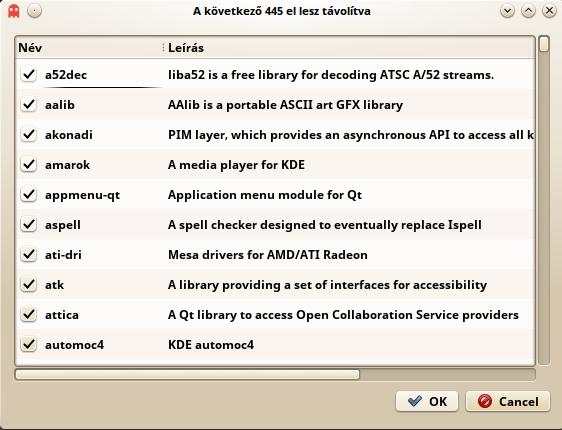Click the Cancel button

[508, 401]
